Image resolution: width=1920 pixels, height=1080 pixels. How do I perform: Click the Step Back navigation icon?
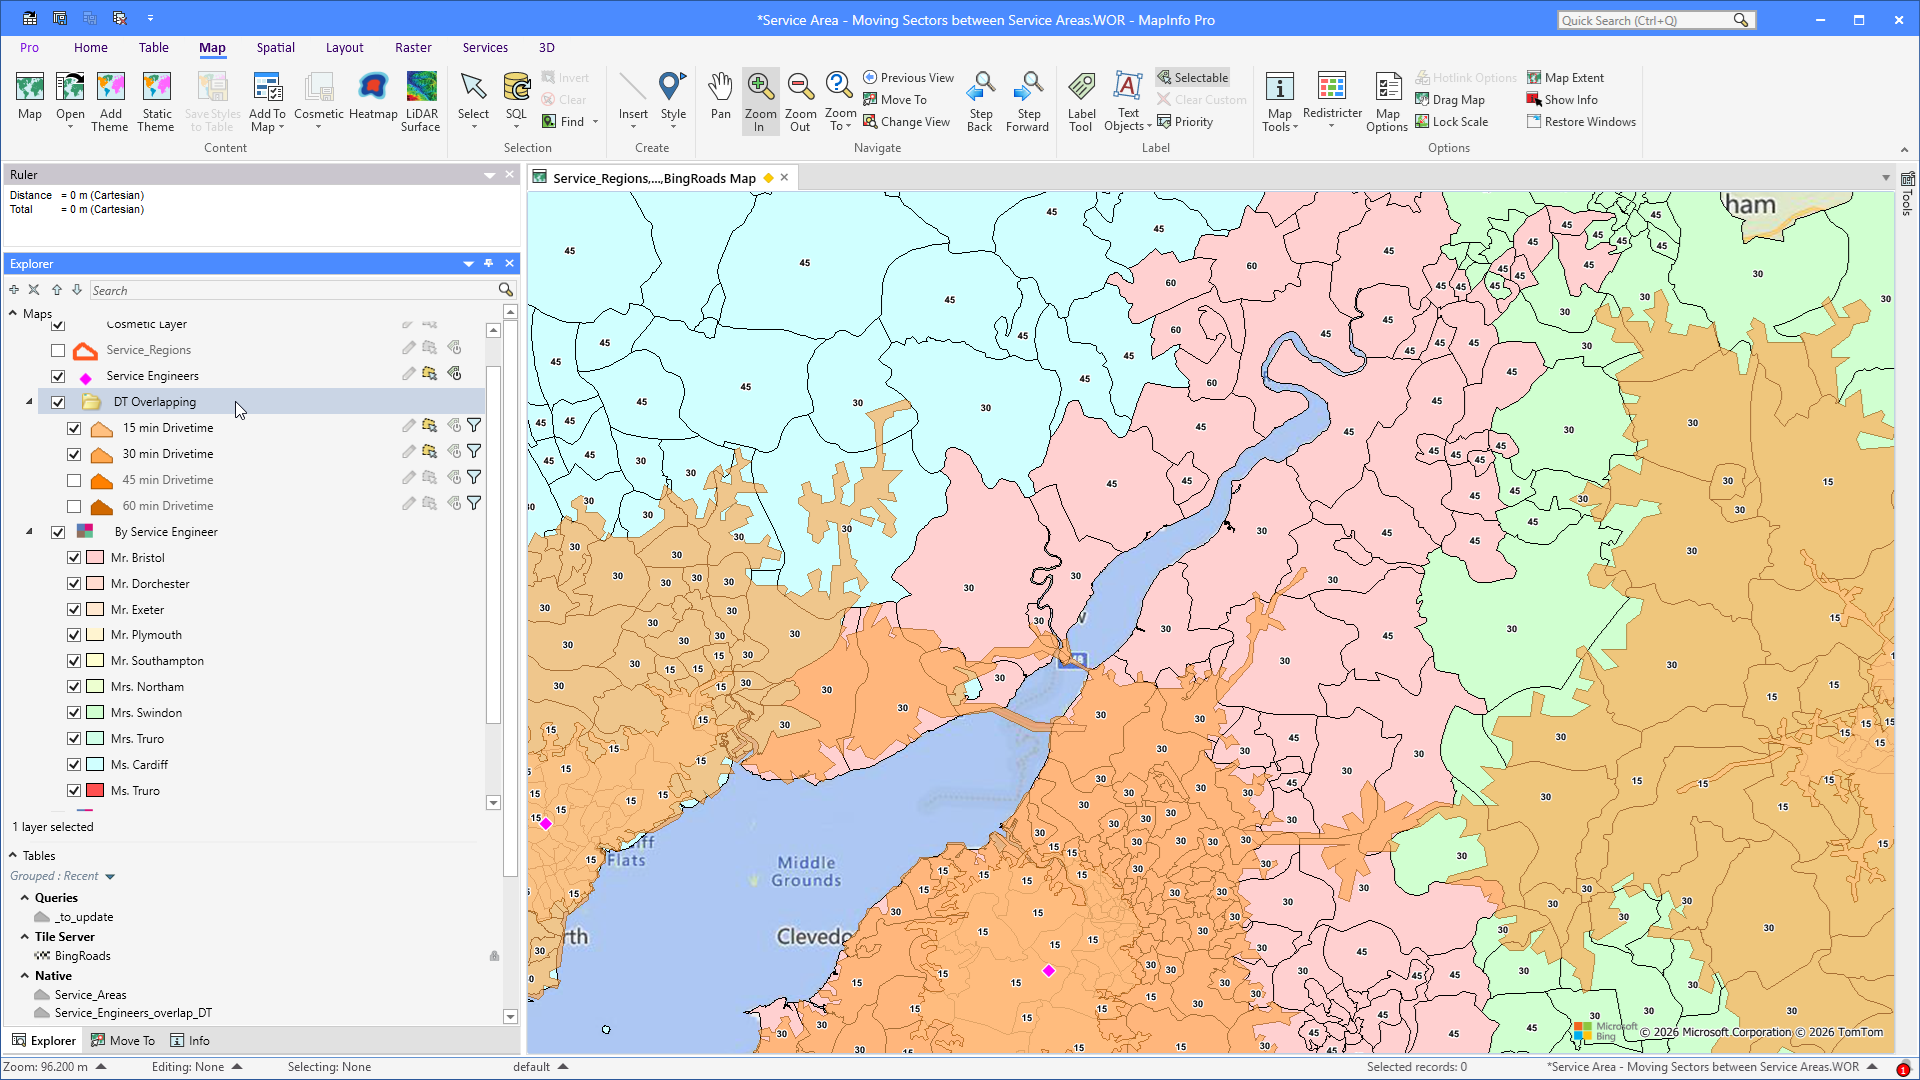[980, 101]
